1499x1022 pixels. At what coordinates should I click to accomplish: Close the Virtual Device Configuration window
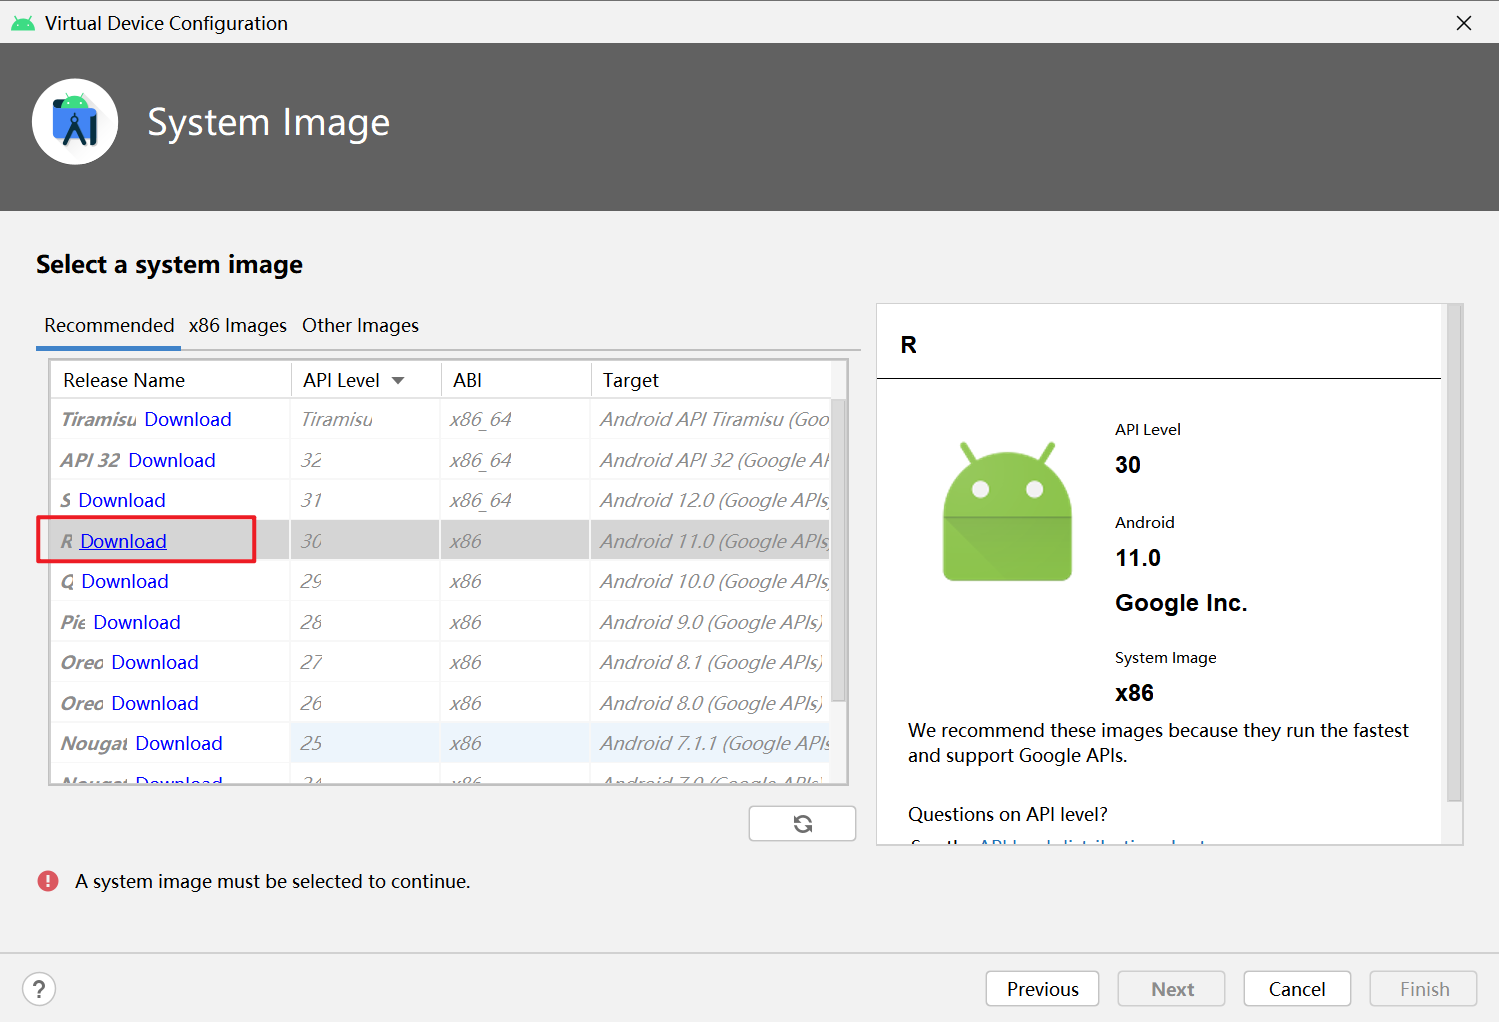click(x=1464, y=22)
